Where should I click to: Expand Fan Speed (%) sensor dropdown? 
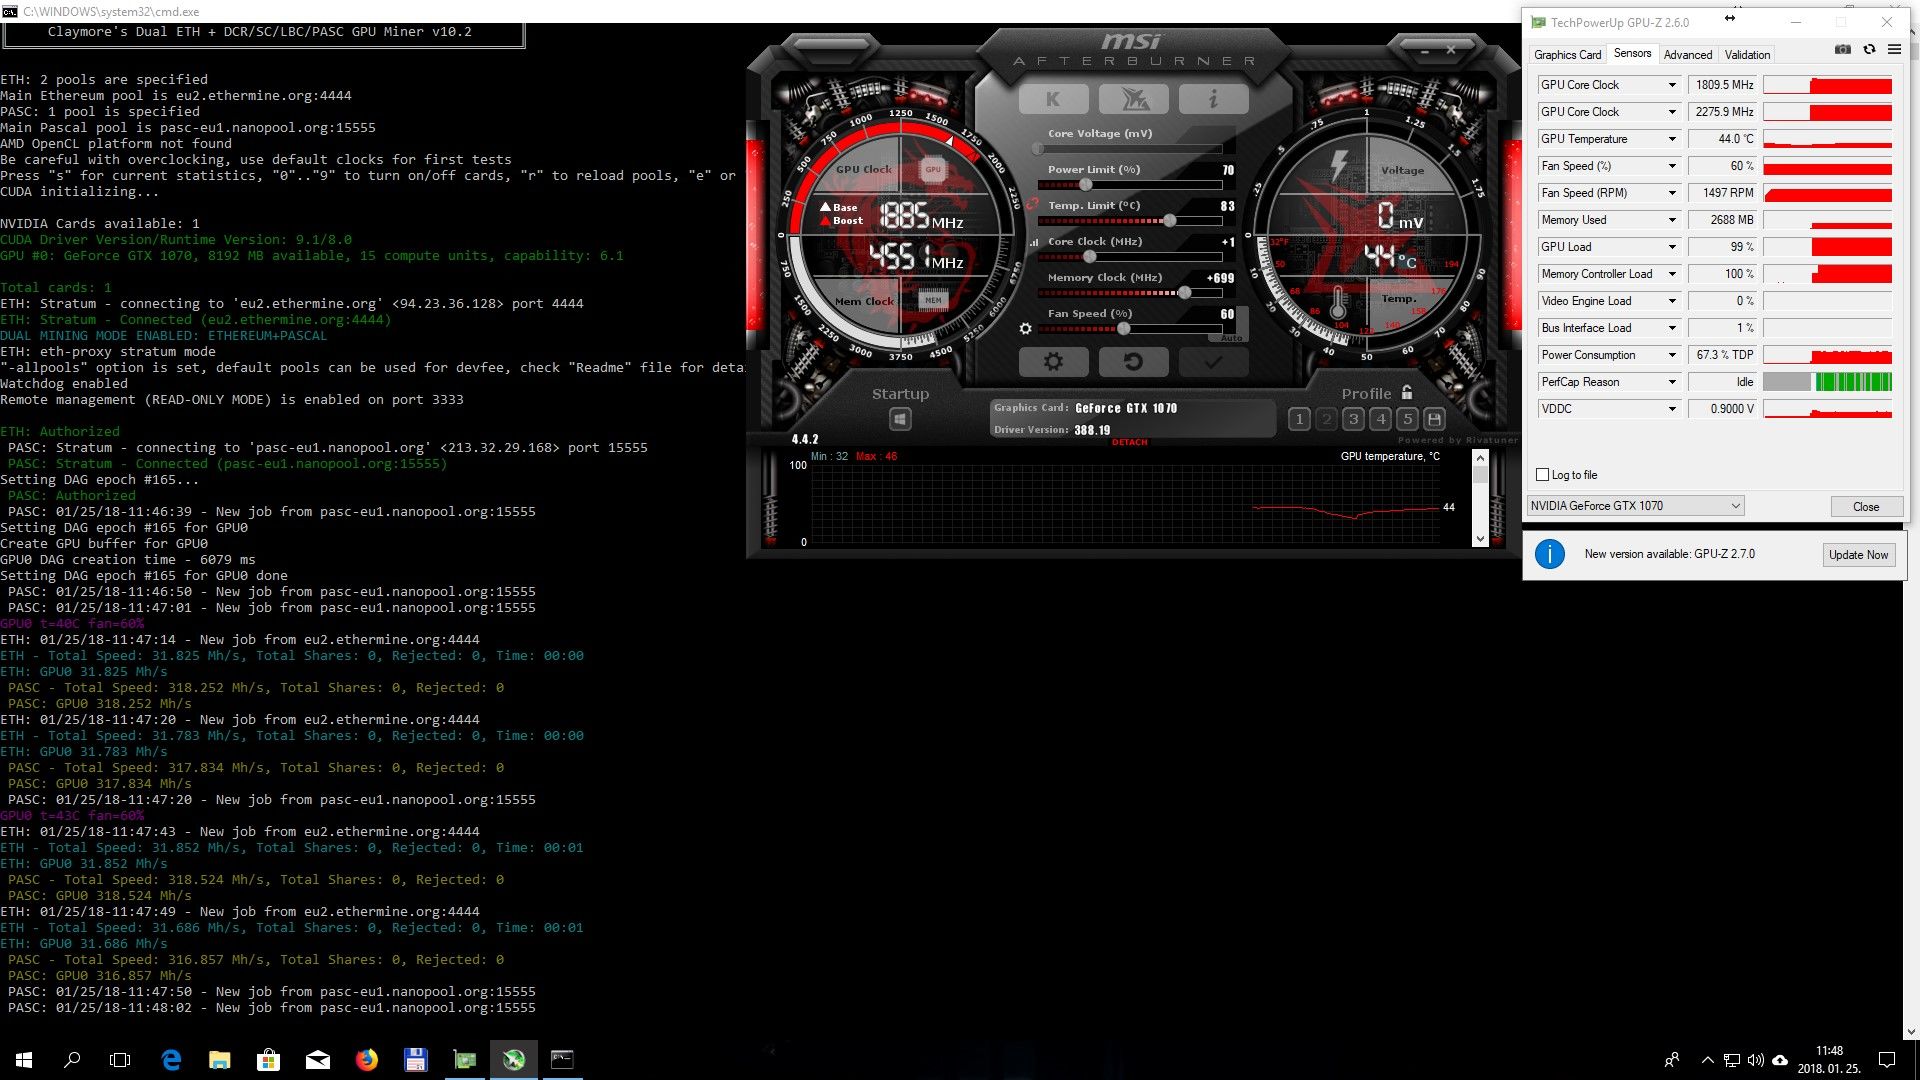click(1672, 166)
